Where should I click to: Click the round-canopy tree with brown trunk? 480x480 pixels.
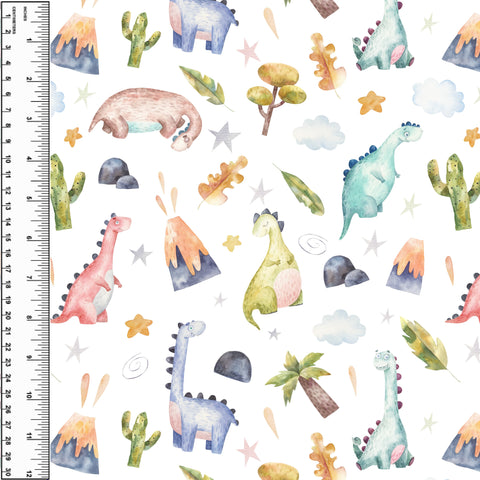(x=276, y=98)
